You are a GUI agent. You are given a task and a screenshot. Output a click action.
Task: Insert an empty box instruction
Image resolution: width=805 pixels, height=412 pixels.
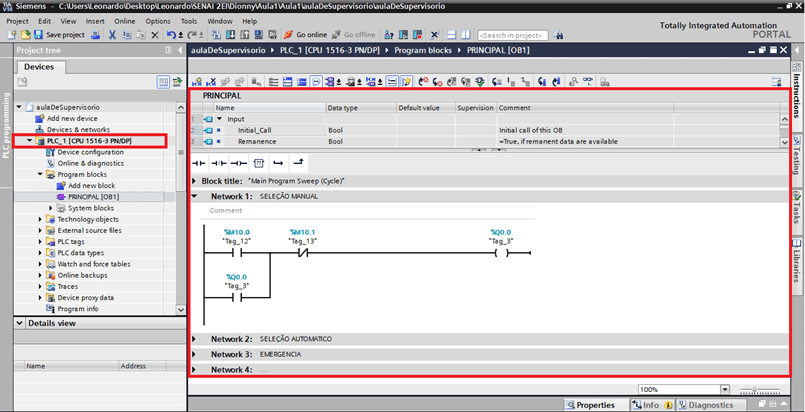259,163
